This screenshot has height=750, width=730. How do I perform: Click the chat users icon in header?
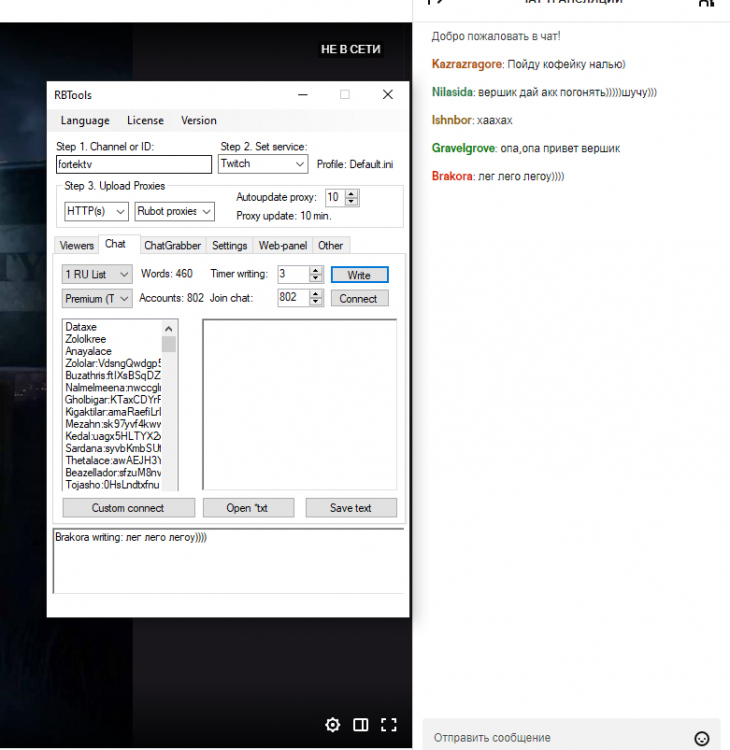[x=706, y=4]
